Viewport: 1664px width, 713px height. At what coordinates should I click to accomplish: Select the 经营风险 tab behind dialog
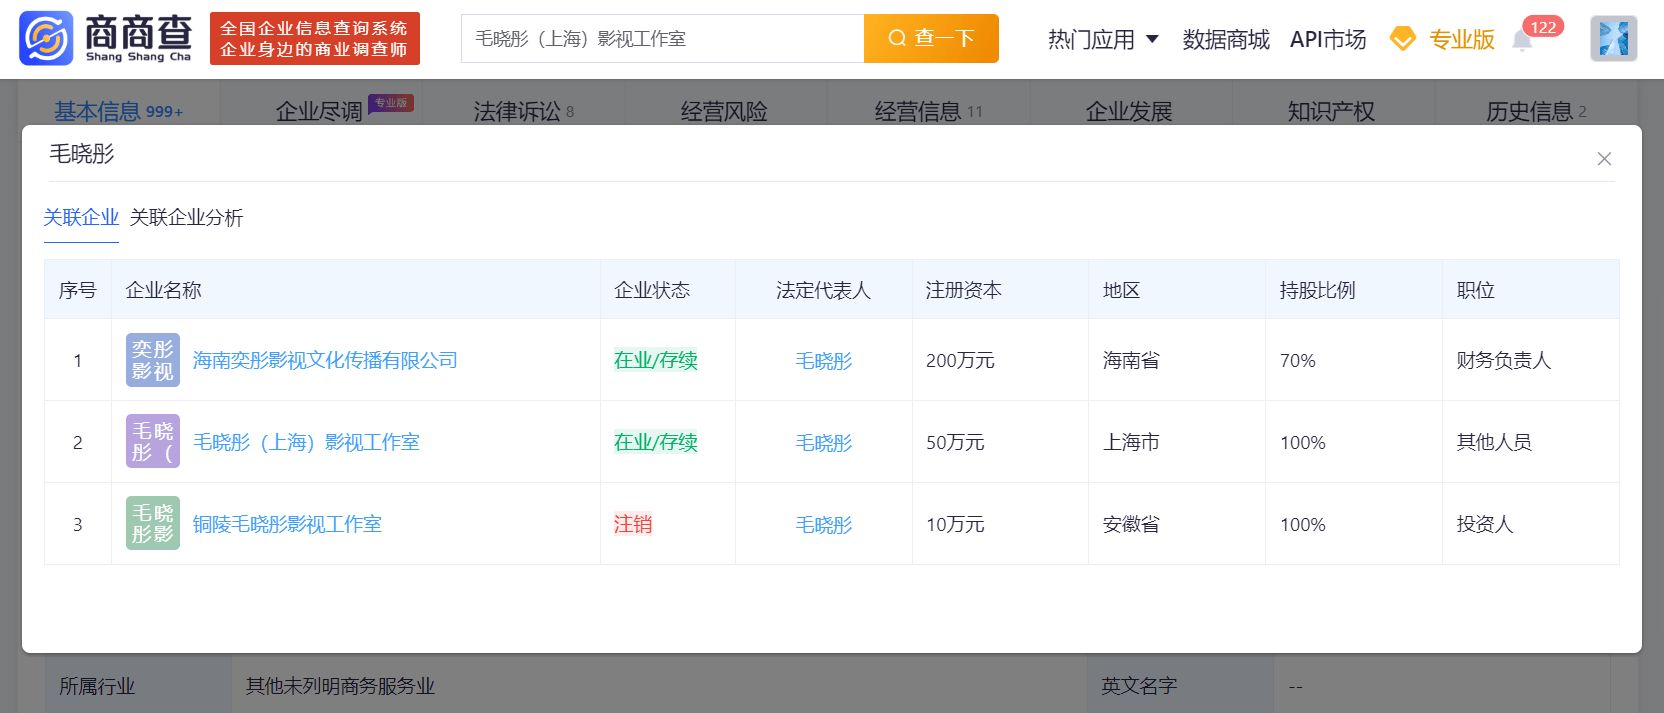(724, 111)
